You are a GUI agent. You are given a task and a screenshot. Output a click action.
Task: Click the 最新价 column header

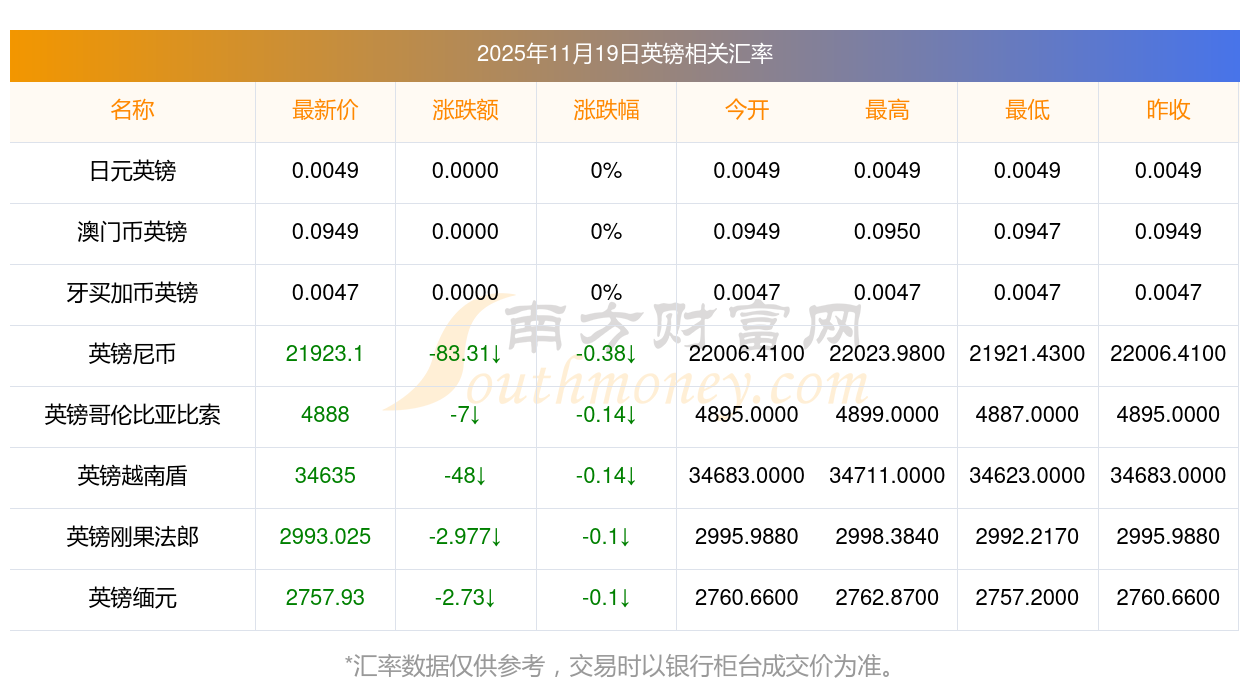(325, 110)
